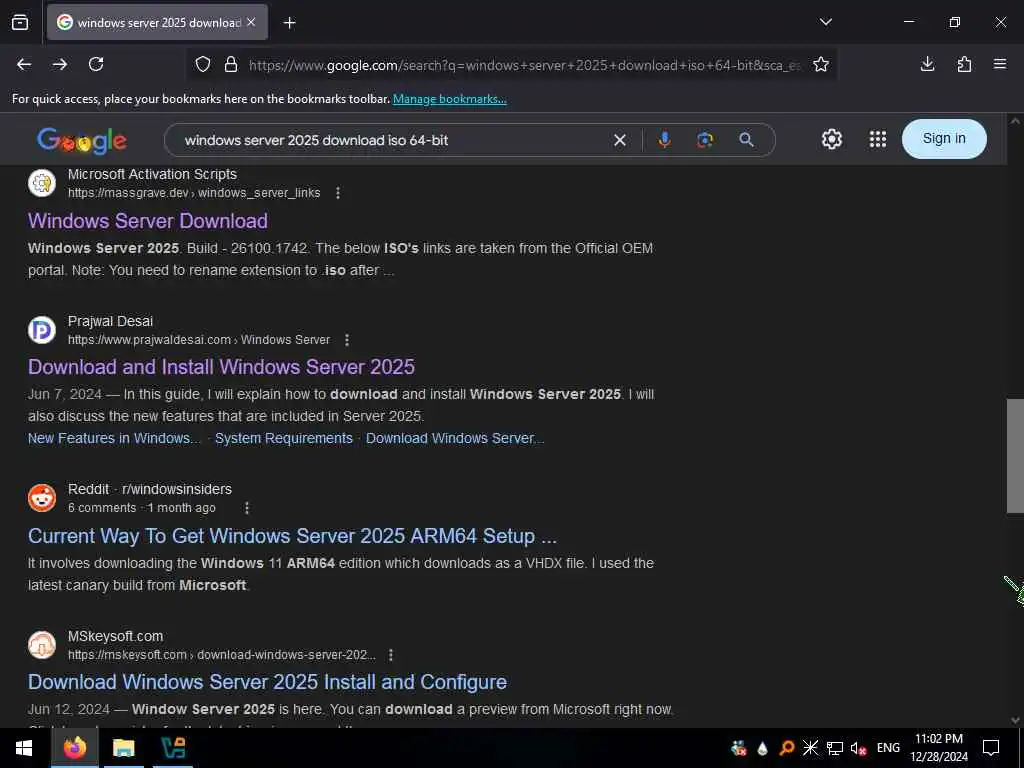Search by image with Lens icon
Viewport: 1024px width, 768px height.
705,140
